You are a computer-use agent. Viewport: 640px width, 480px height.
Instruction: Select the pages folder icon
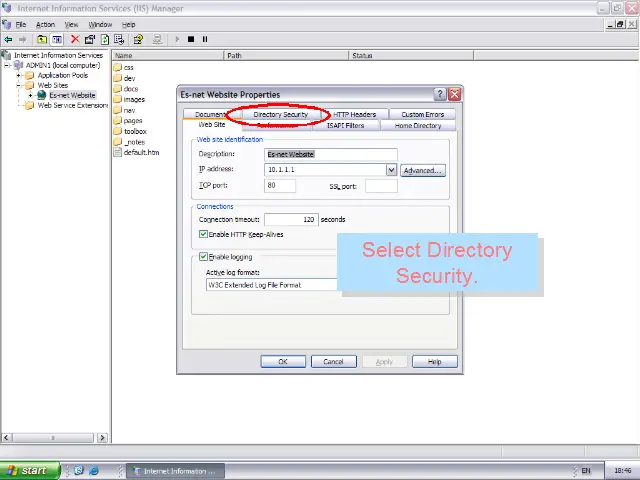[x=118, y=120]
